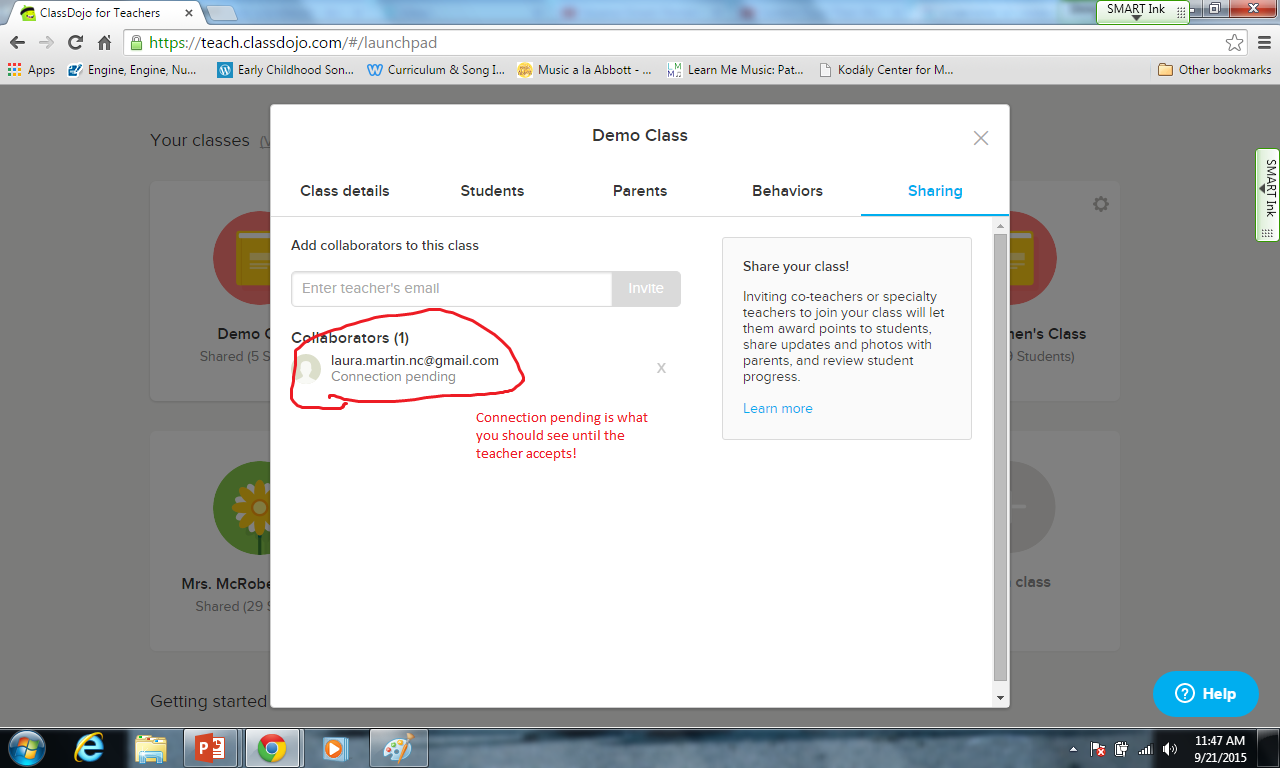The image size is (1280, 768).
Task: Open the Class details tab
Action: (345, 191)
